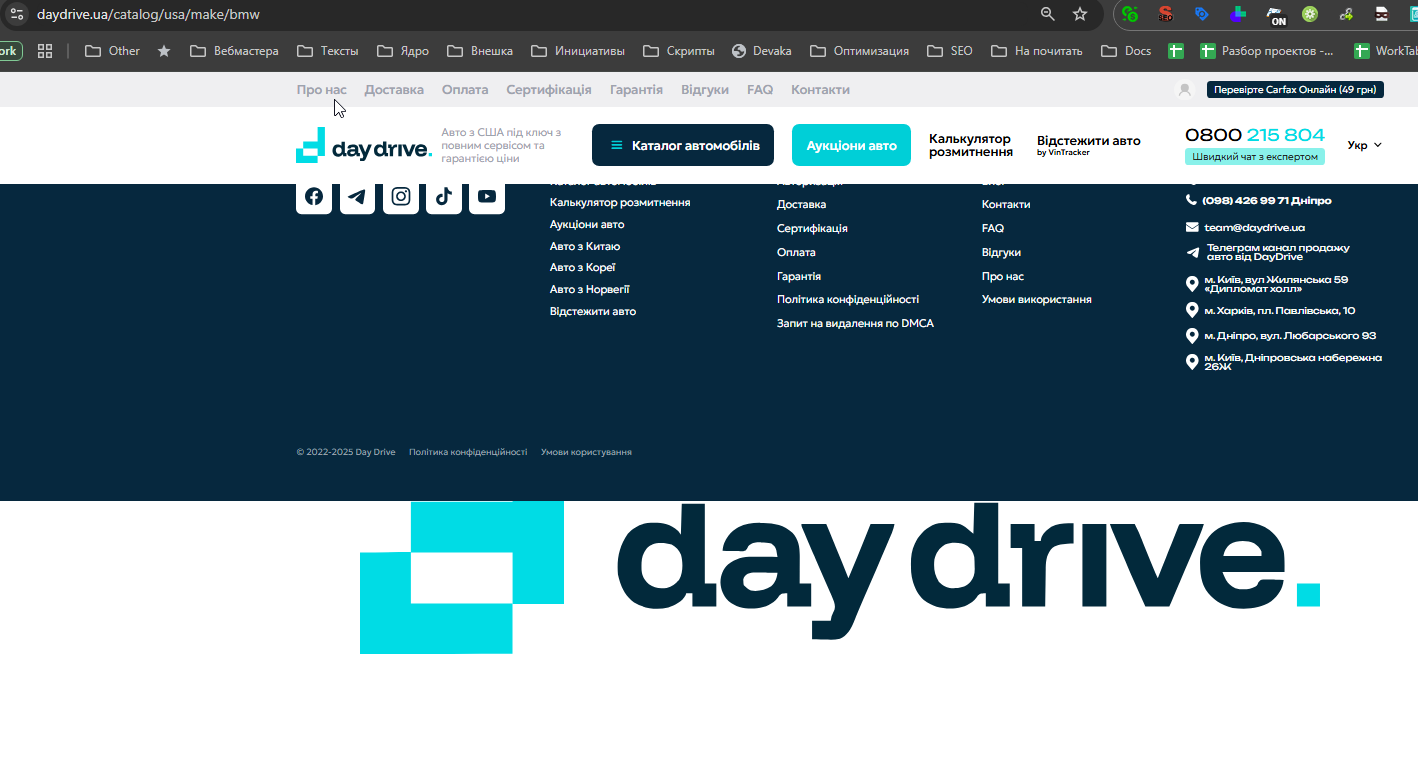This screenshot has height=764, width=1418.
Task: Click the paper-plane icon beside Телеграм канал
Action: coord(1192,253)
